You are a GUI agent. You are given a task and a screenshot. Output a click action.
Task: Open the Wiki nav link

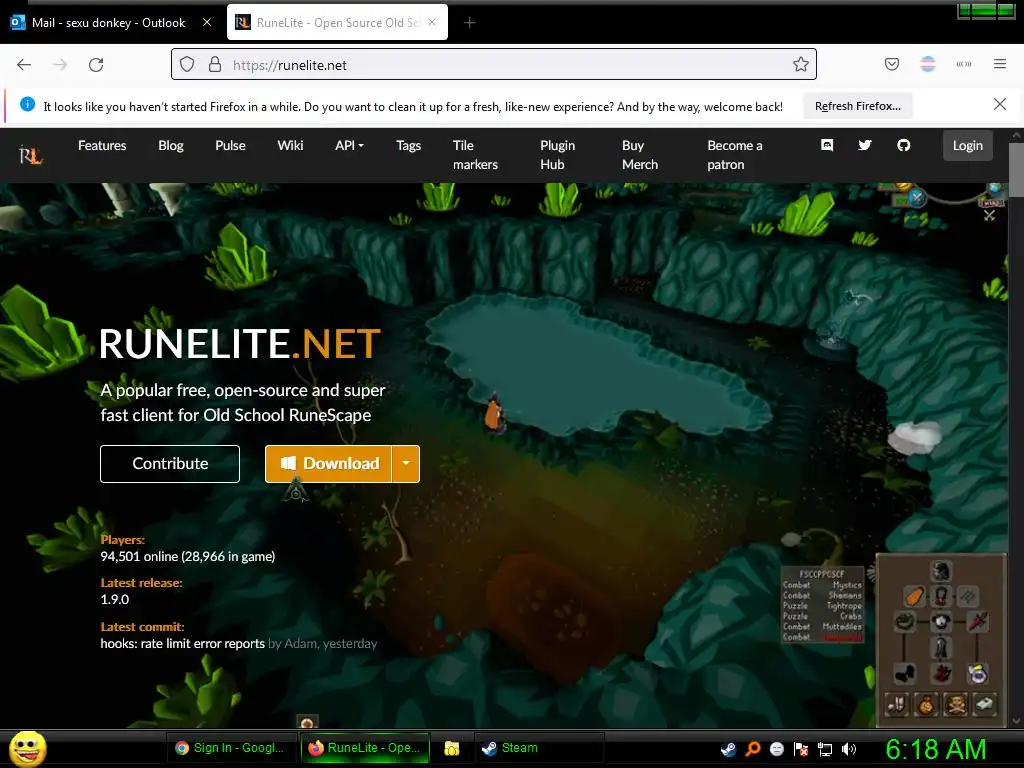290,146
